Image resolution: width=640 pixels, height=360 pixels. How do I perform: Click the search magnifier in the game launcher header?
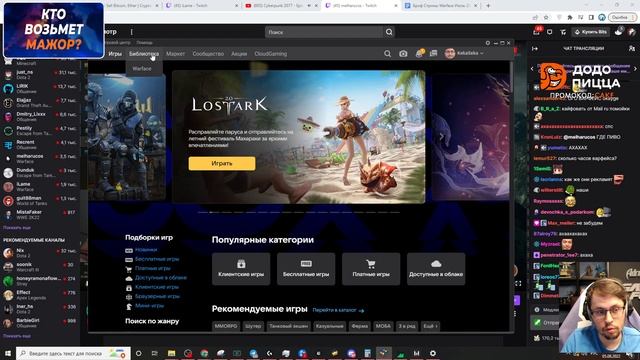pyautogui.click(x=387, y=53)
